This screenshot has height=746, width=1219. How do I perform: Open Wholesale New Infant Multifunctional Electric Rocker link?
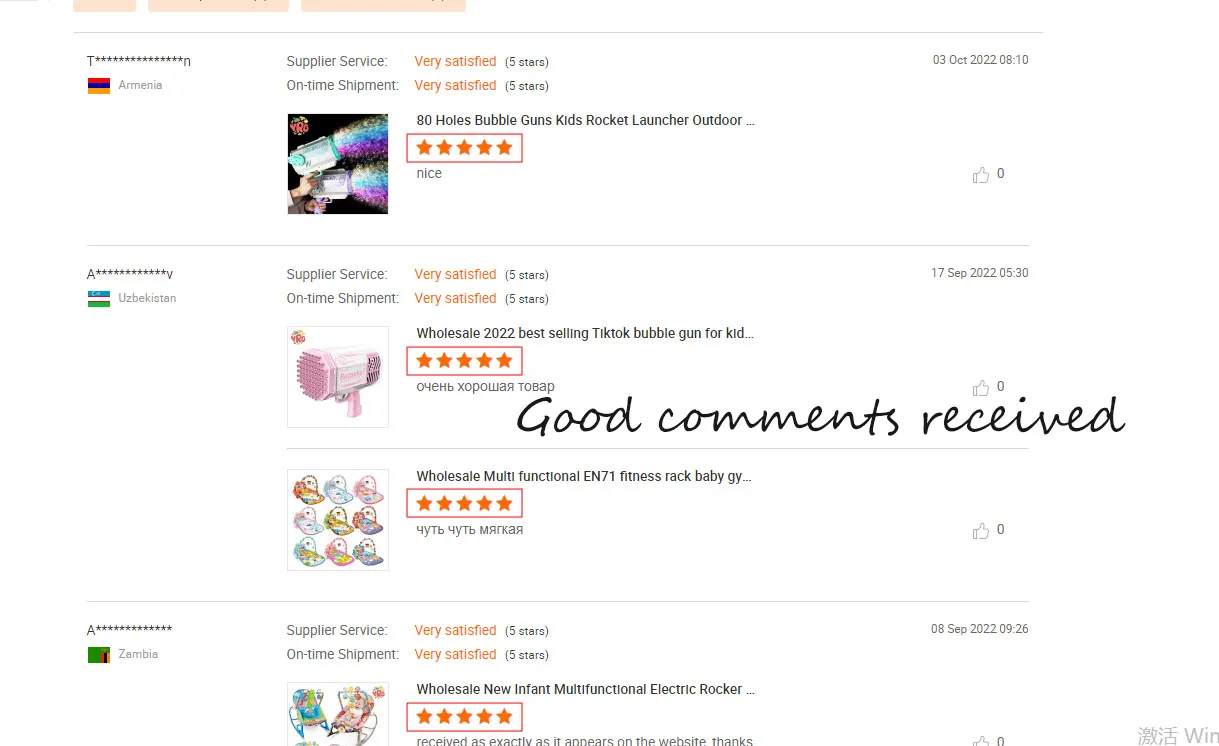[x=585, y=689]
